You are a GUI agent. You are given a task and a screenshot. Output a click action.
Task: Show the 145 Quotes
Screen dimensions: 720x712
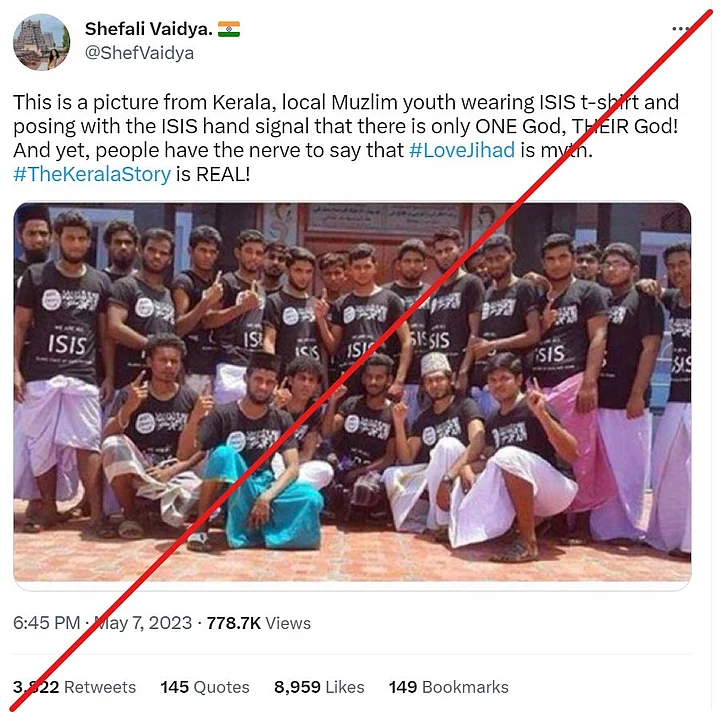click(x=205, y=687)
